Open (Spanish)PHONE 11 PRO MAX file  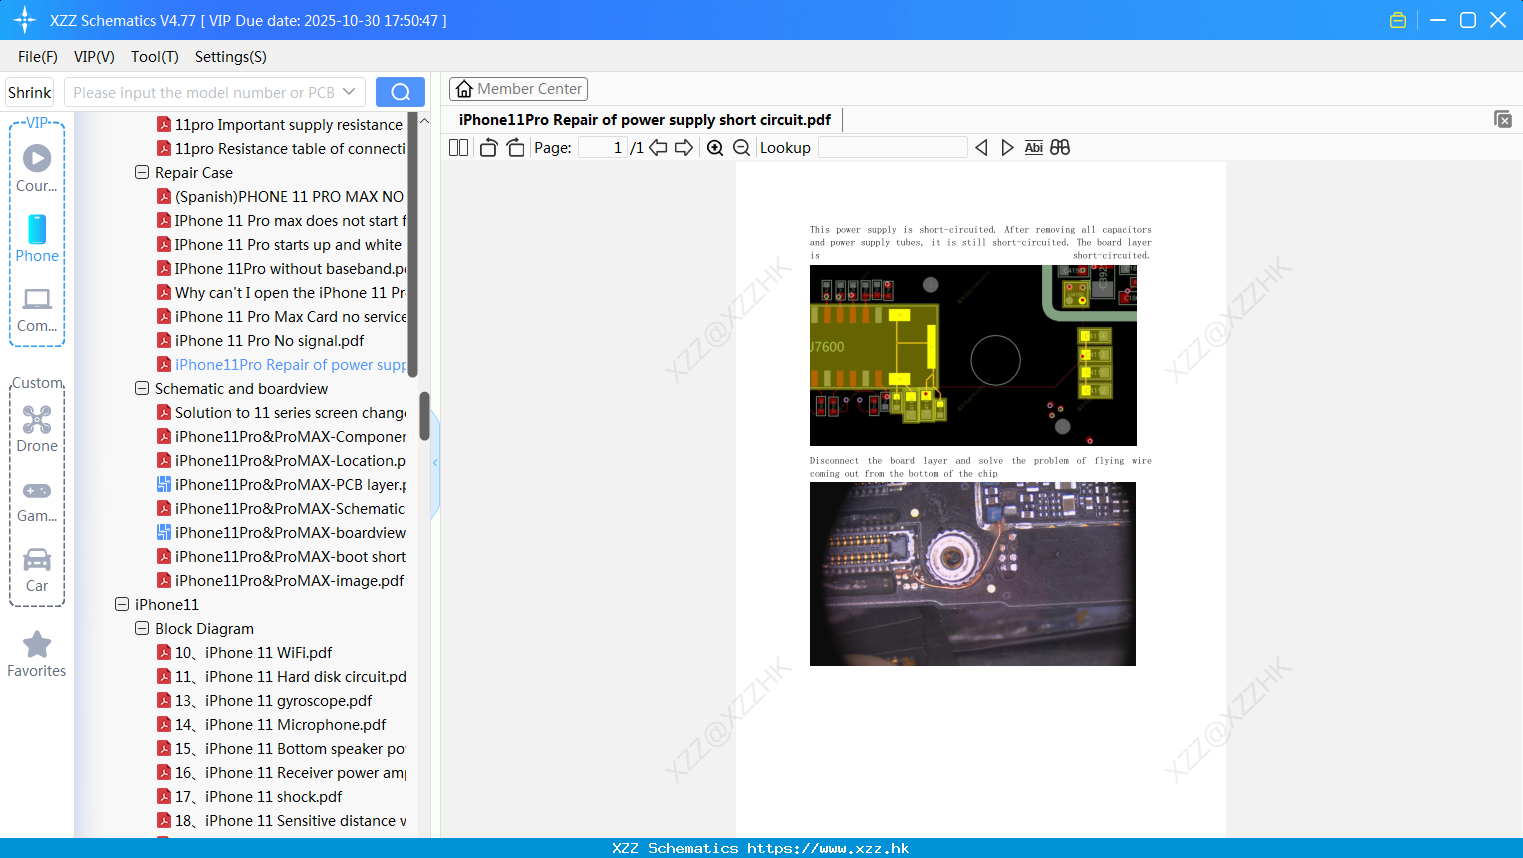click(x=281, y=196)
